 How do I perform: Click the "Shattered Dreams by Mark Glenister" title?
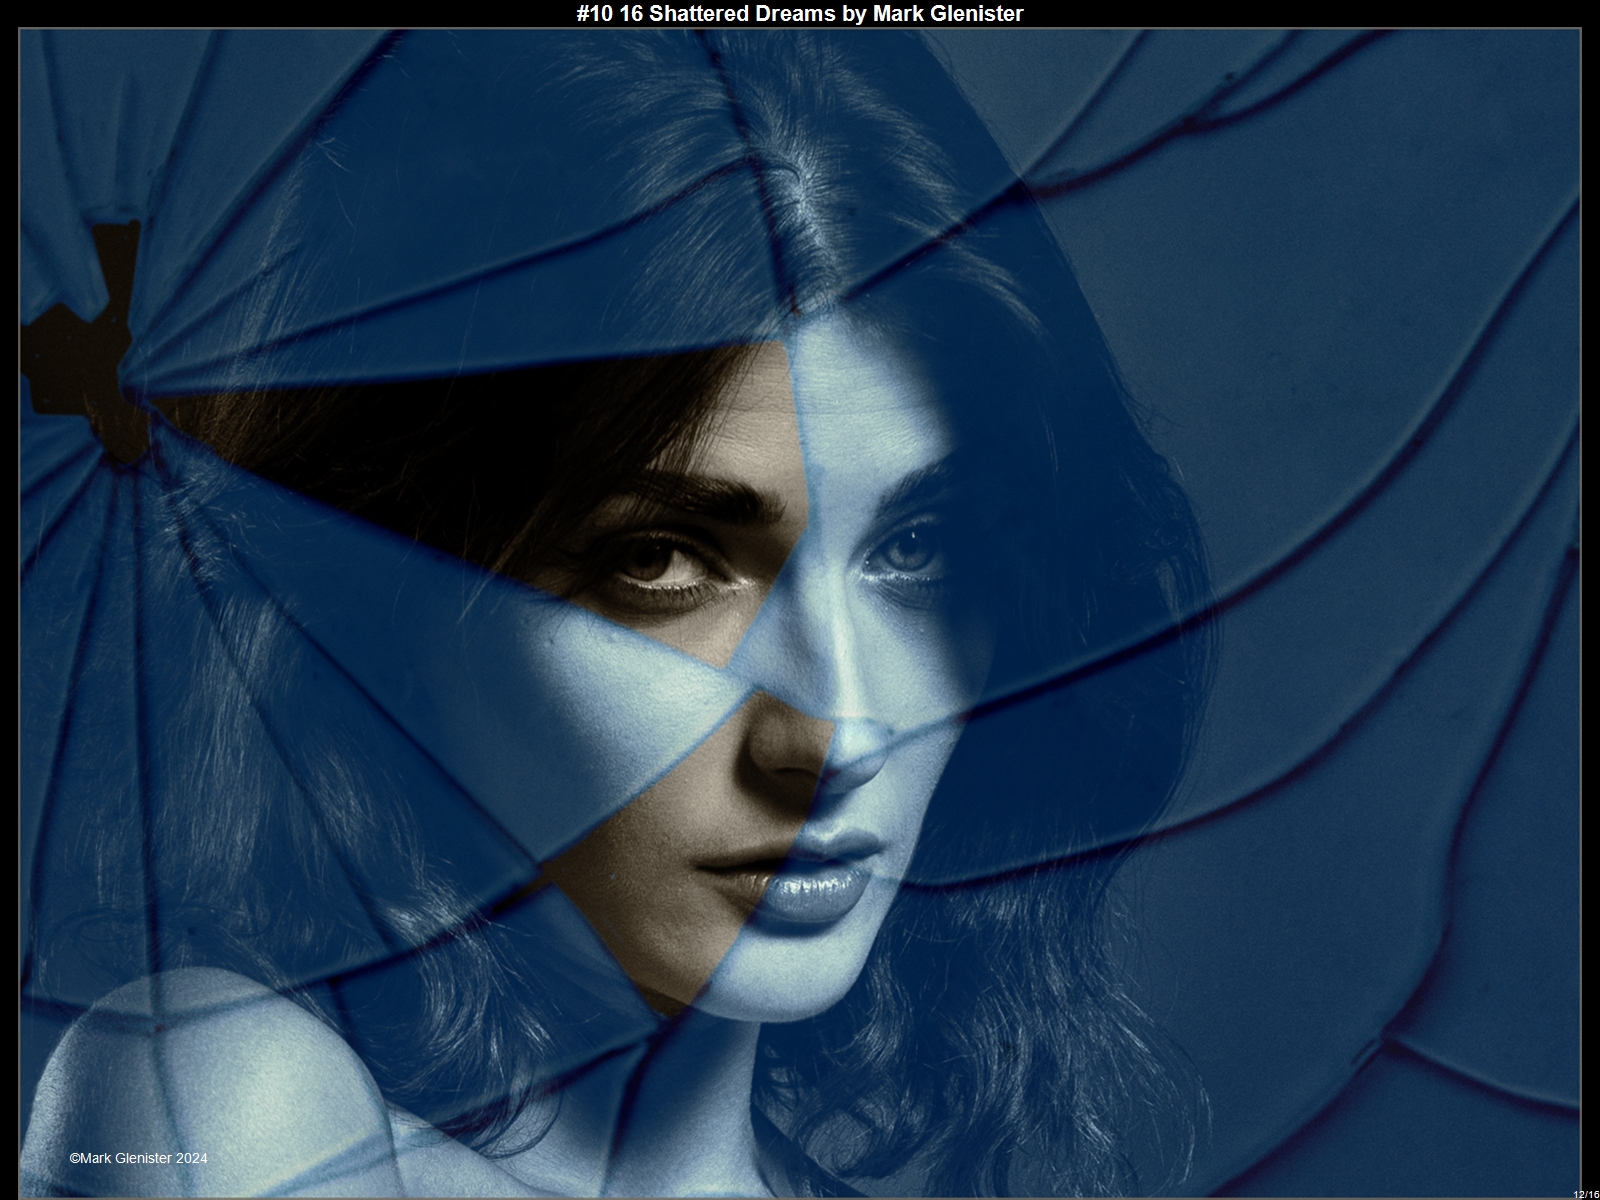point(799,13)
